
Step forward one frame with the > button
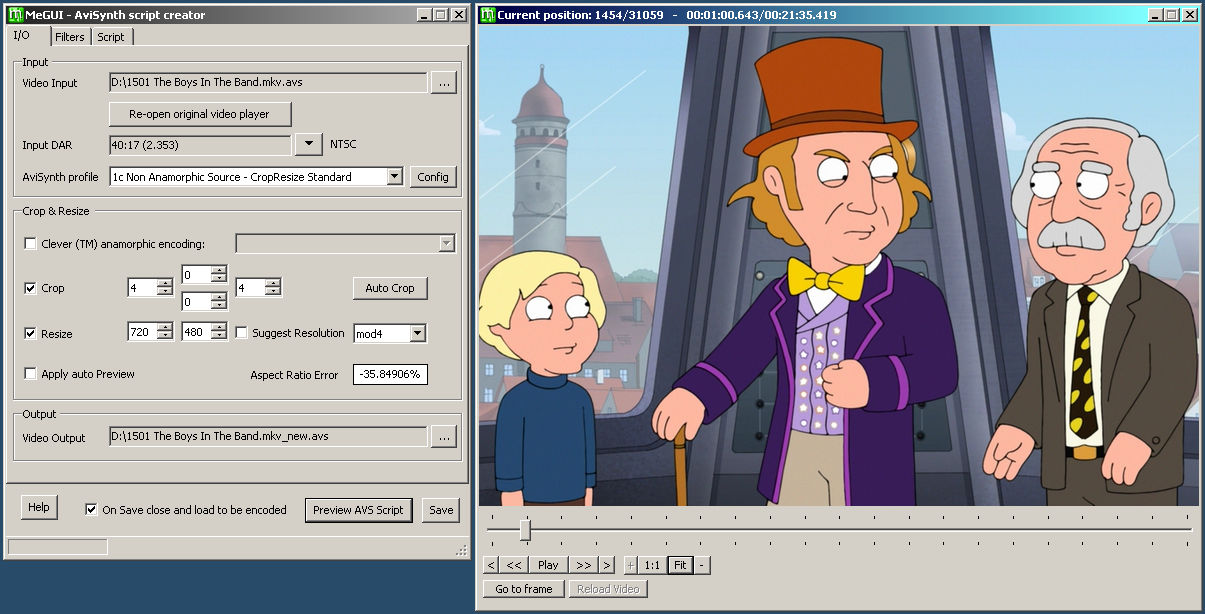[606, 565]
